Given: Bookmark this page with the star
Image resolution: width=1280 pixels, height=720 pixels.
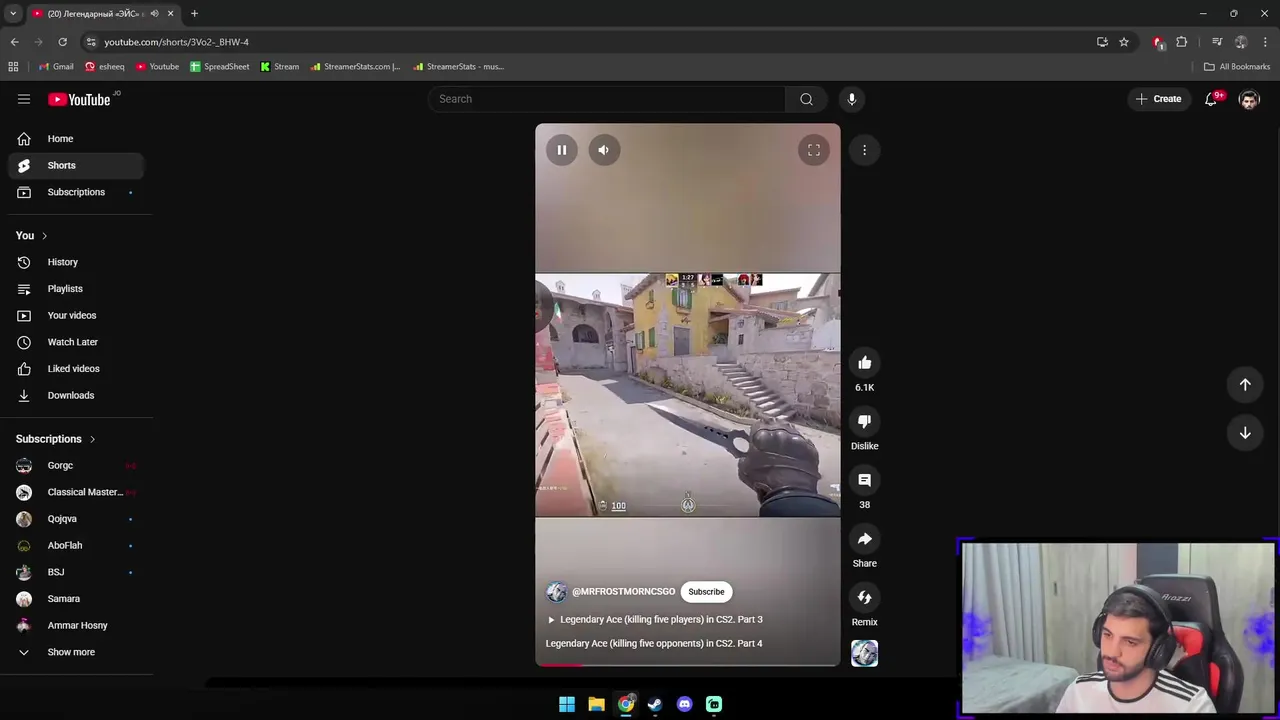Looking at the screenshot, I should pos(1124,42).
